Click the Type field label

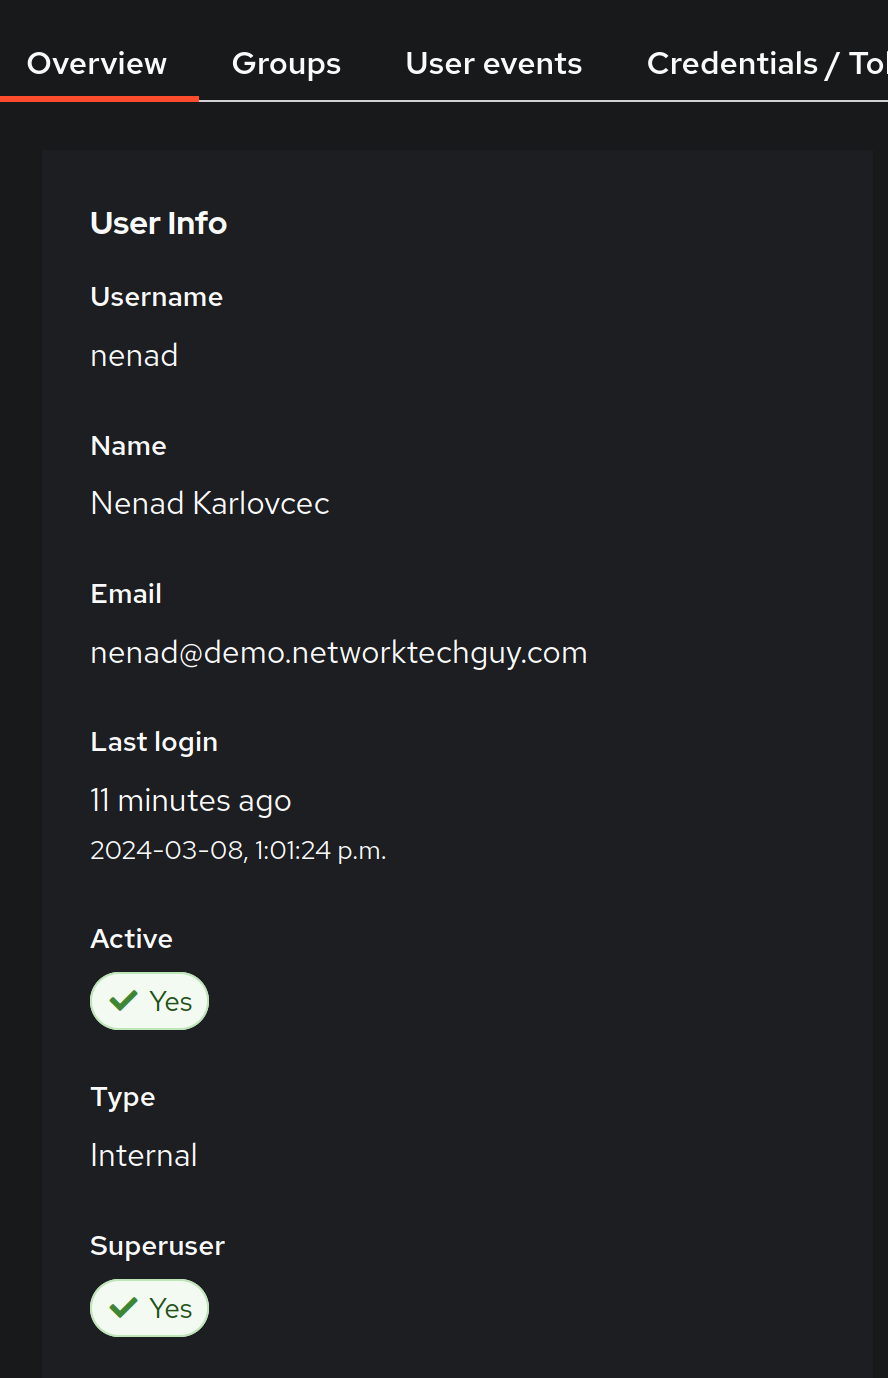click(123, 1097)
